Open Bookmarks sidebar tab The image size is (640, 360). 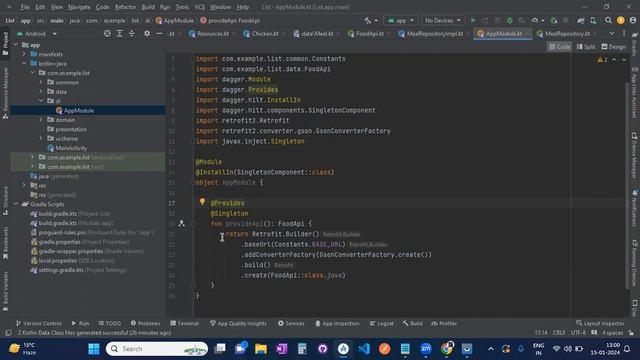(x=5, y=243)
